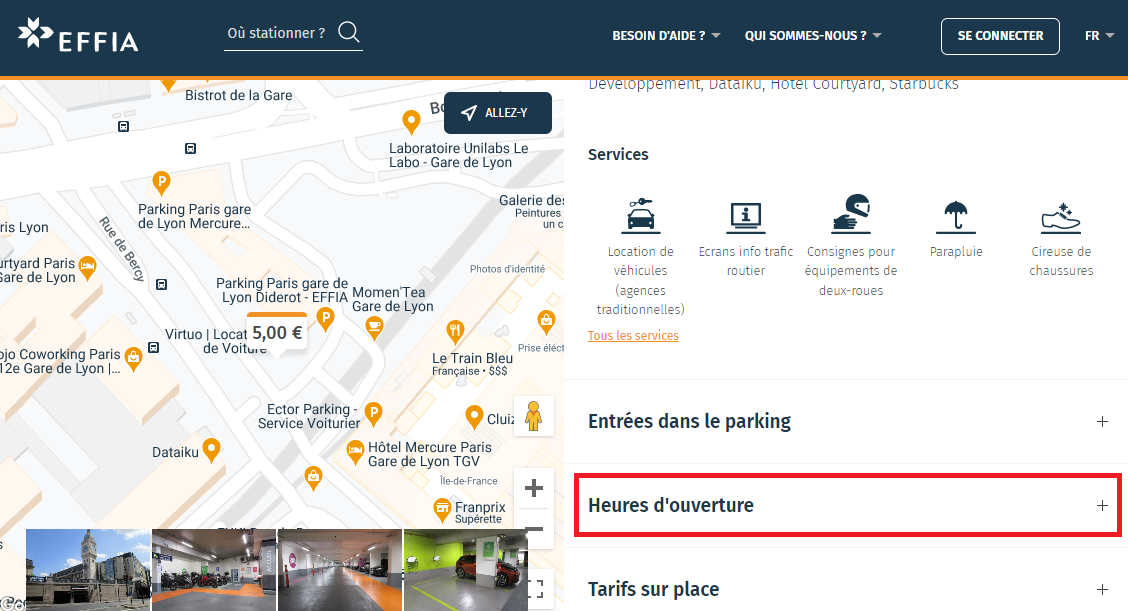The image size is (1128, 611).
Task: Open the Gare de Lyon clock tower photo
Action: (x=88, y=570)
